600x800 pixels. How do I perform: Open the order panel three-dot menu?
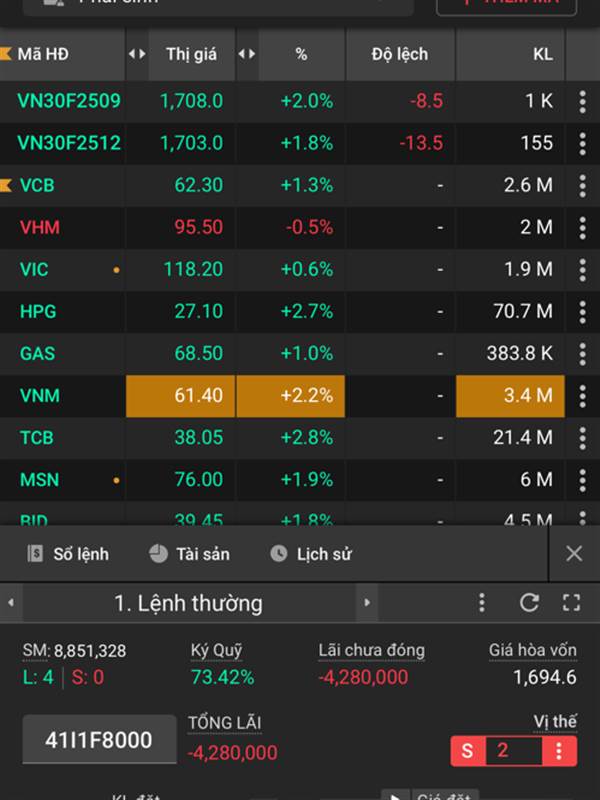pos(482,603)
